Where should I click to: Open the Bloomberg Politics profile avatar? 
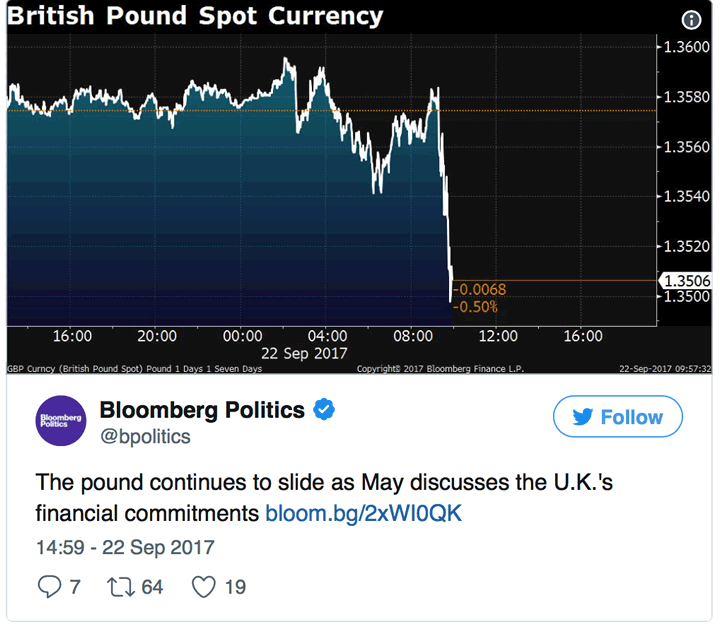[x=61, y=420]
